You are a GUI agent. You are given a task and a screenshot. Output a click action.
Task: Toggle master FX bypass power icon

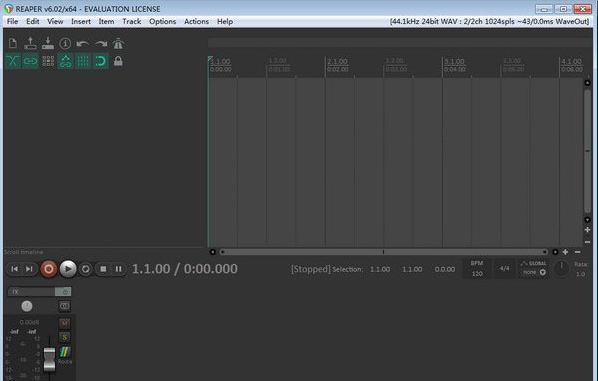pos(63,292)
